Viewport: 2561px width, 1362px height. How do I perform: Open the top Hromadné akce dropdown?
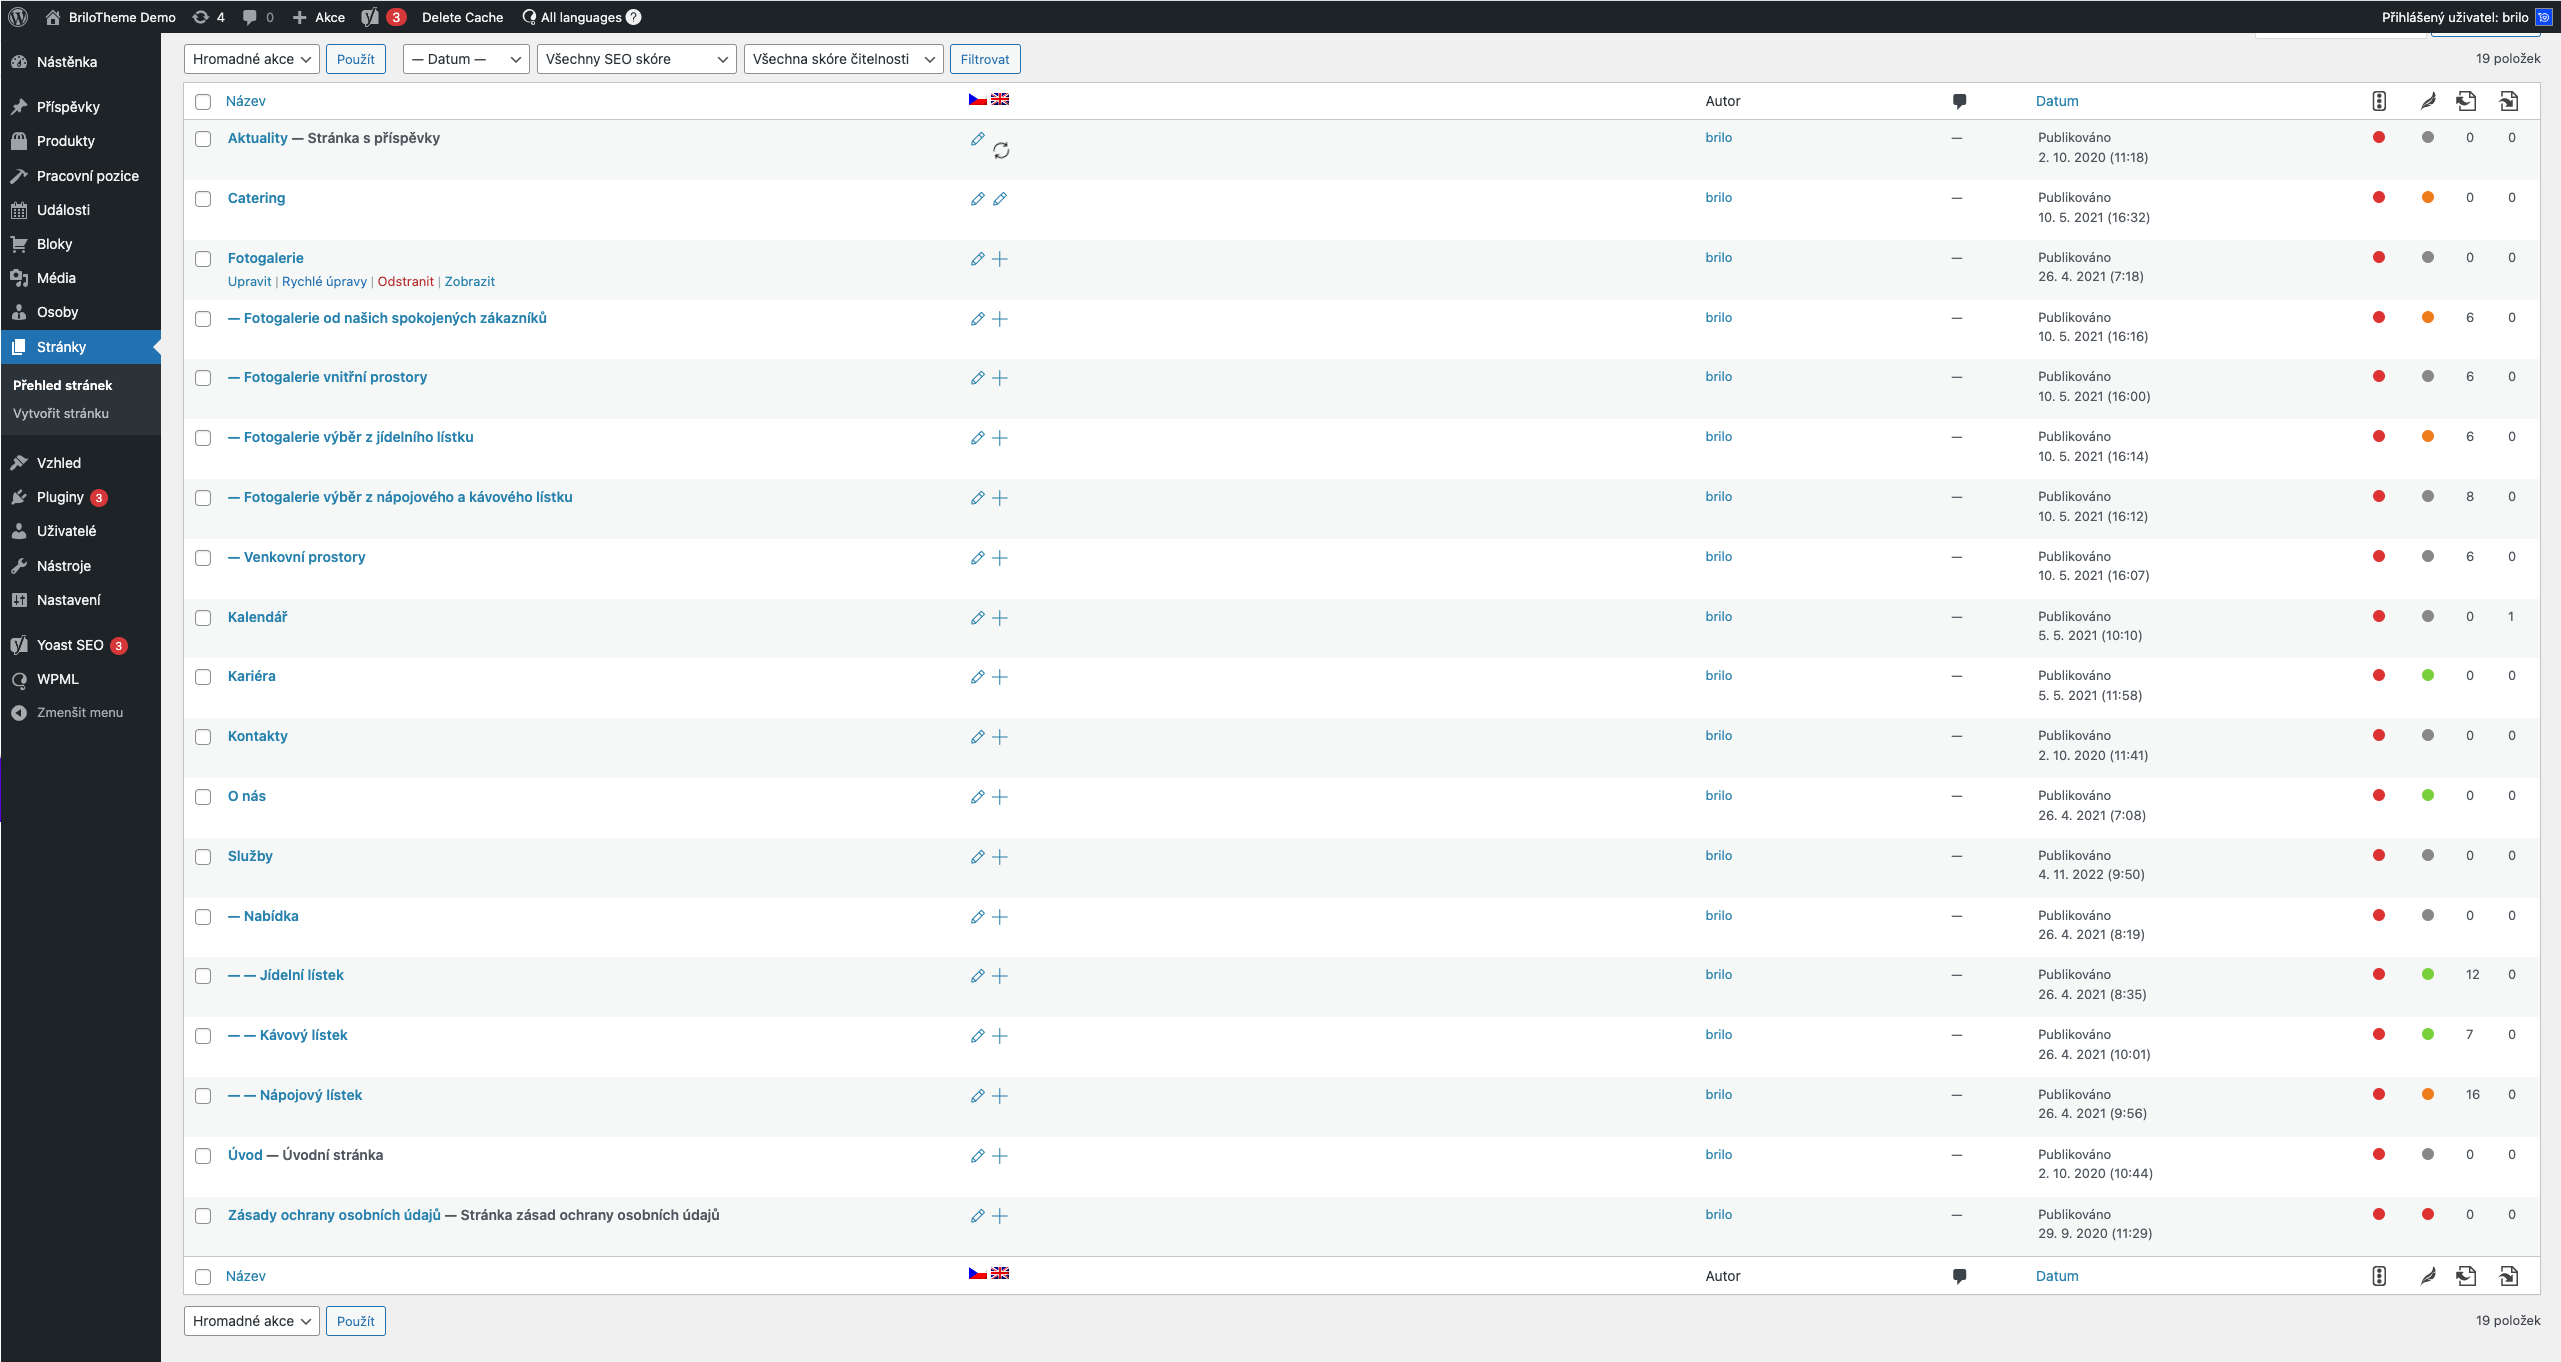pyautogui.click(x=252, y=59)
